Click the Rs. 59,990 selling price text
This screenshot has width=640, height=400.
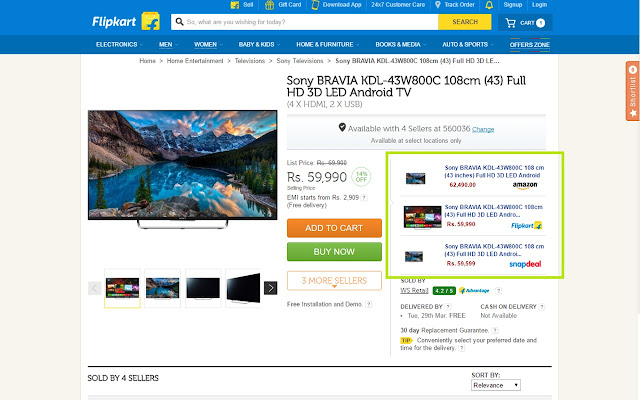[x=317, y=177]
